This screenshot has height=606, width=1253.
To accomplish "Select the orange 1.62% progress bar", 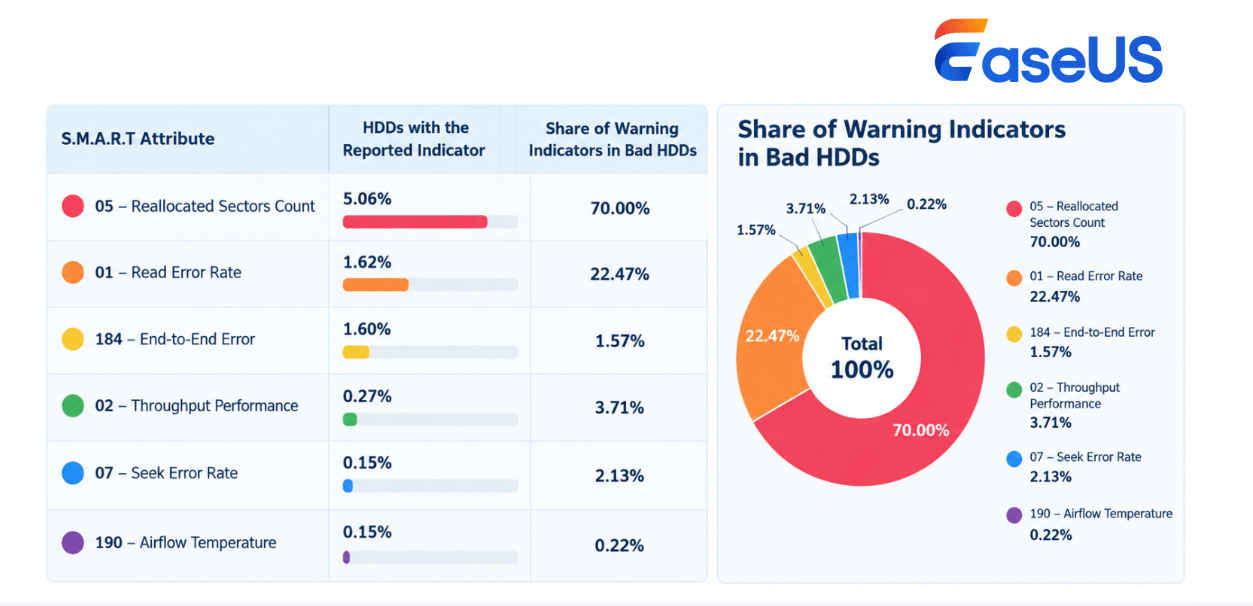I will pyautogui.click(x=376, y=285).
